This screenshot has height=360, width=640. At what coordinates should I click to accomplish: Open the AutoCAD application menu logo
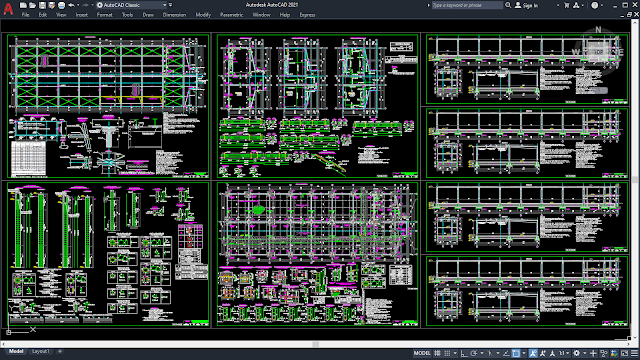pyautogui.click(x=8, y=9)
